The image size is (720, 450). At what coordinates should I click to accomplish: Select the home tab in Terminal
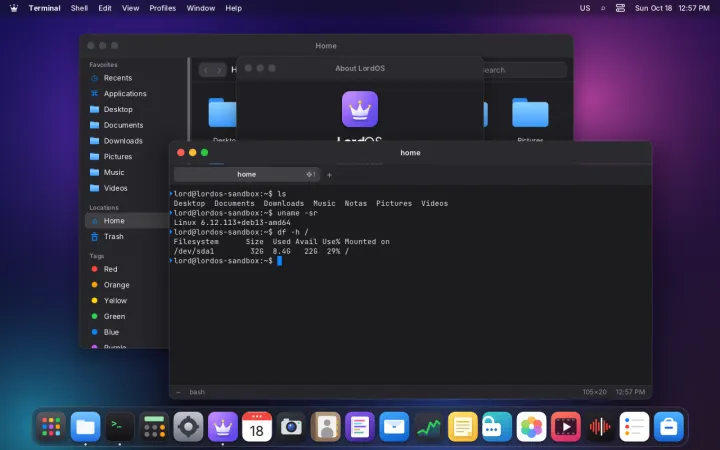tap(247, 174)
